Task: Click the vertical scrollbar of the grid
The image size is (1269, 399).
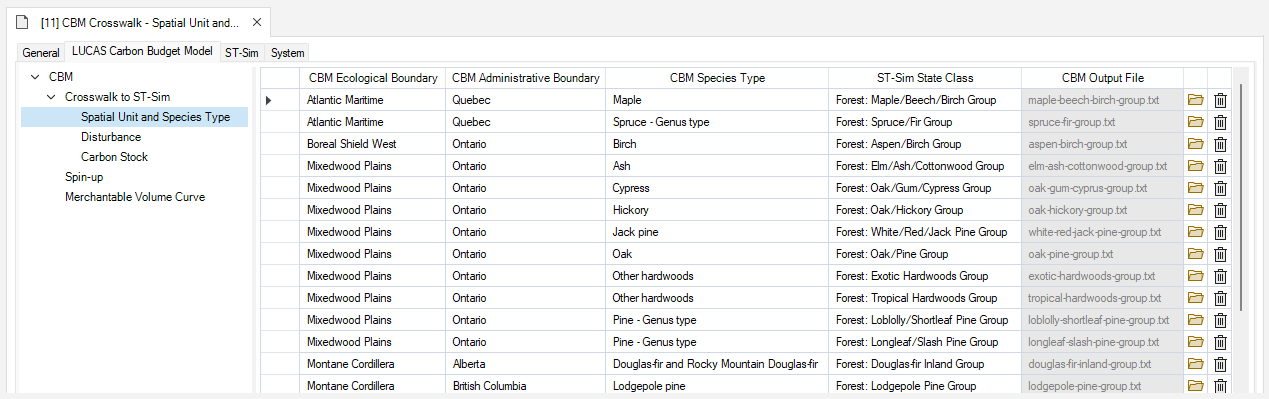Action: point(1240,200)
